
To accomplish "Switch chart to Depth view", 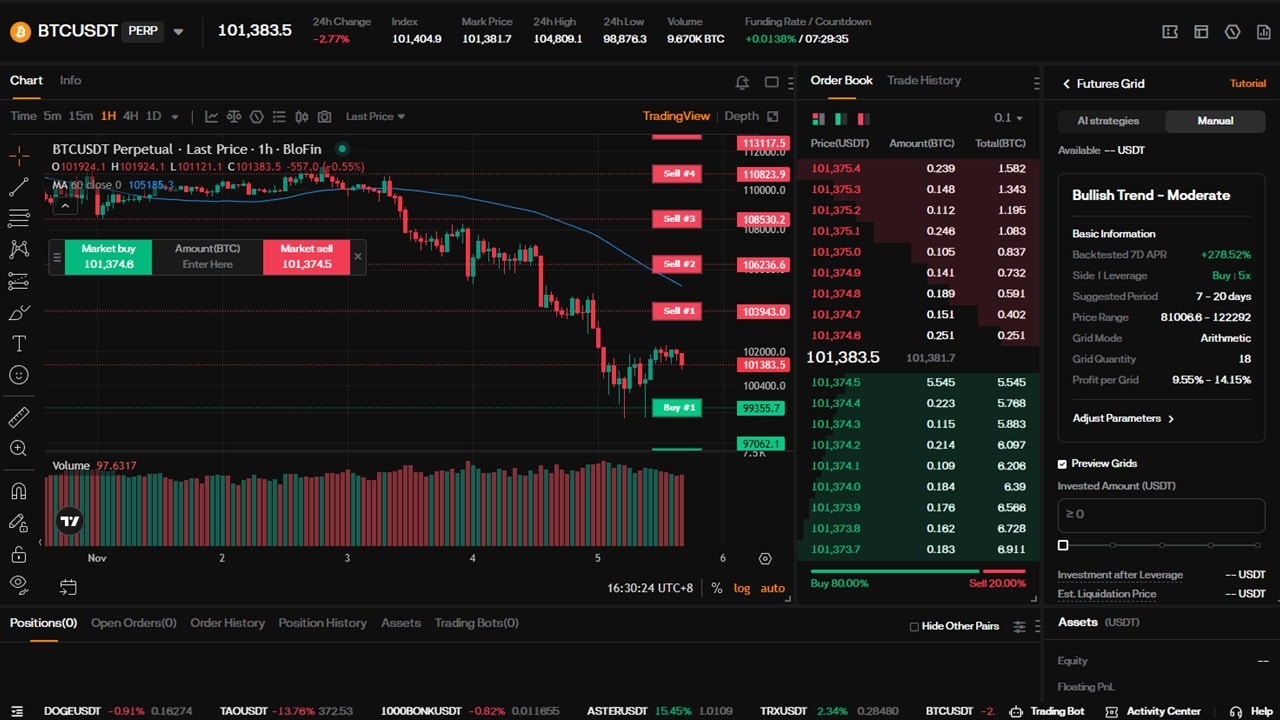I will pos(741,116).
